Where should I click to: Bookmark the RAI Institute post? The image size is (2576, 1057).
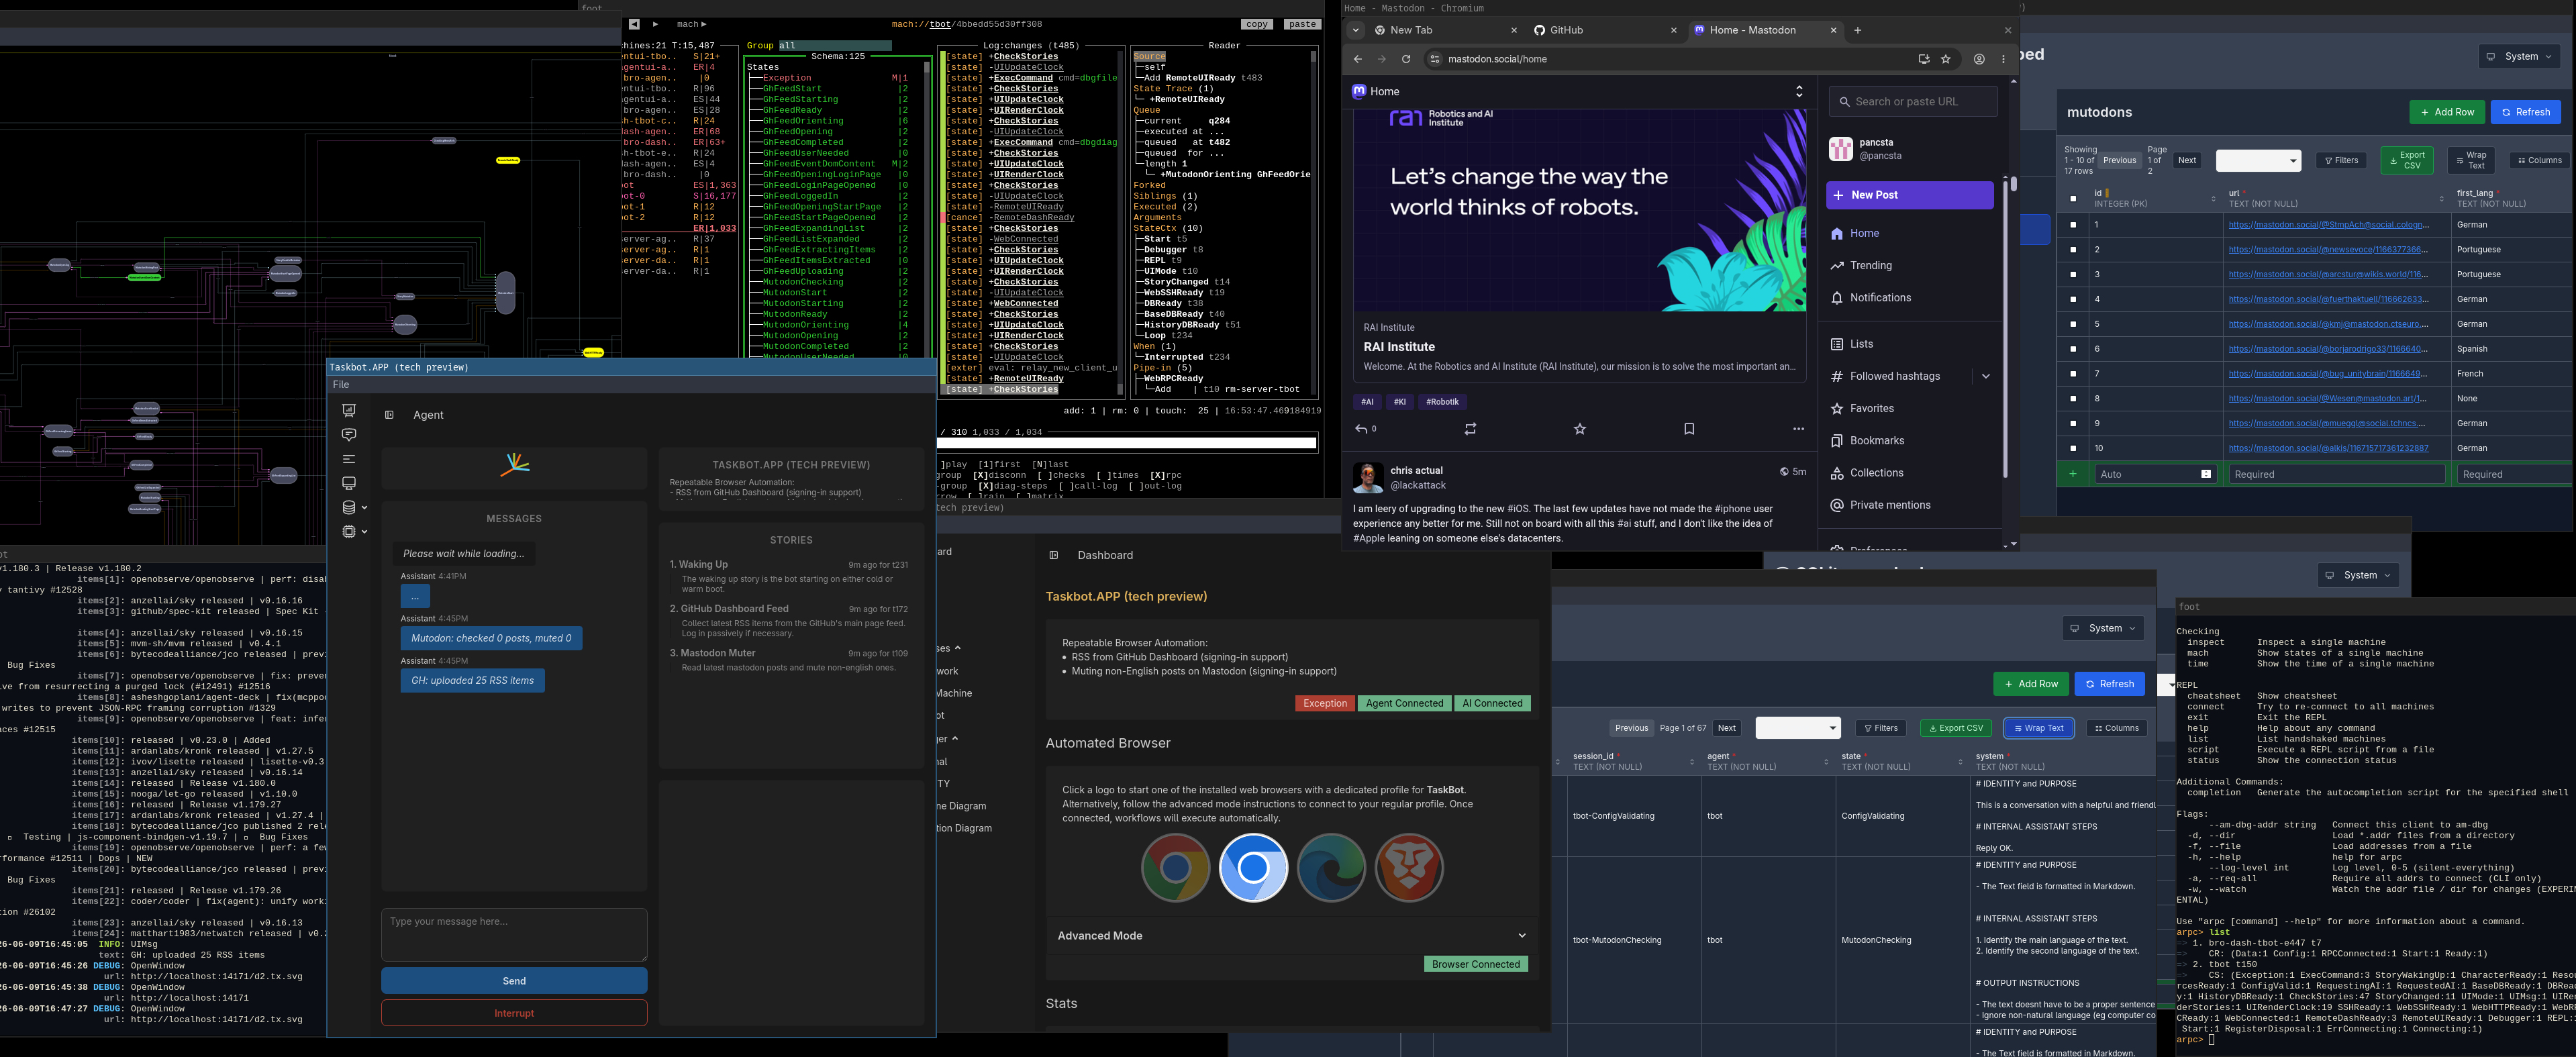[1689, 429]
